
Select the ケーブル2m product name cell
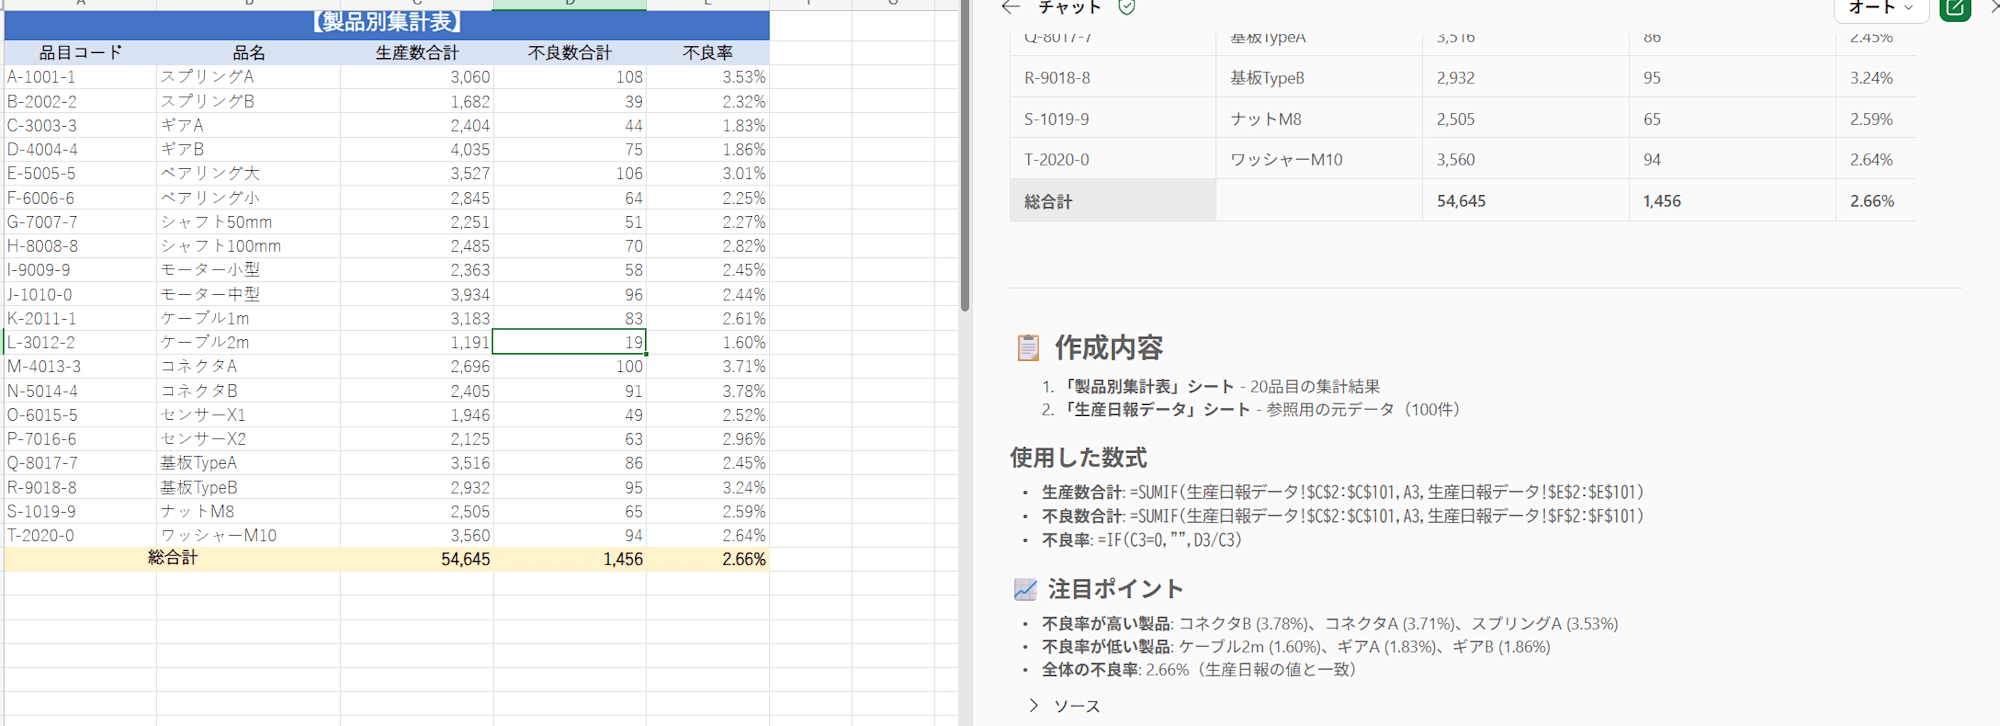pyautogui.click(x=248, y=342)
